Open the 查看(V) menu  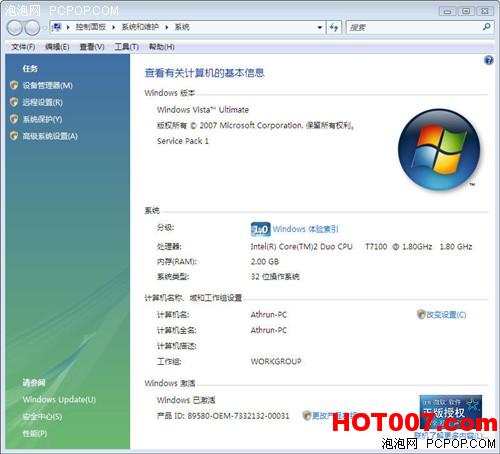(92, 47)
